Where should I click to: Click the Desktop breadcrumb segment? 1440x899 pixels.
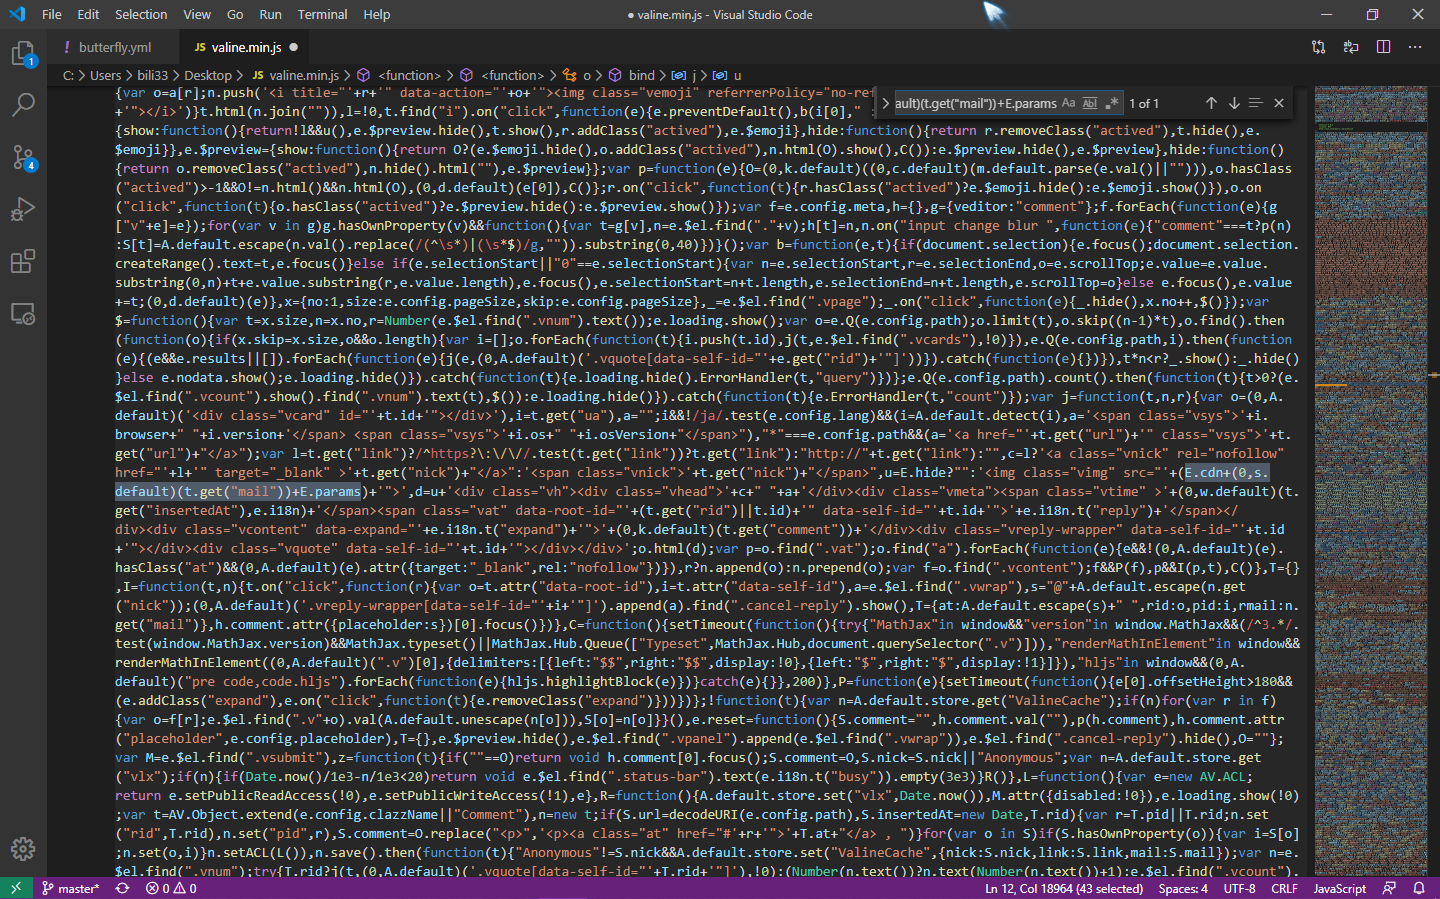pos(207,75)
